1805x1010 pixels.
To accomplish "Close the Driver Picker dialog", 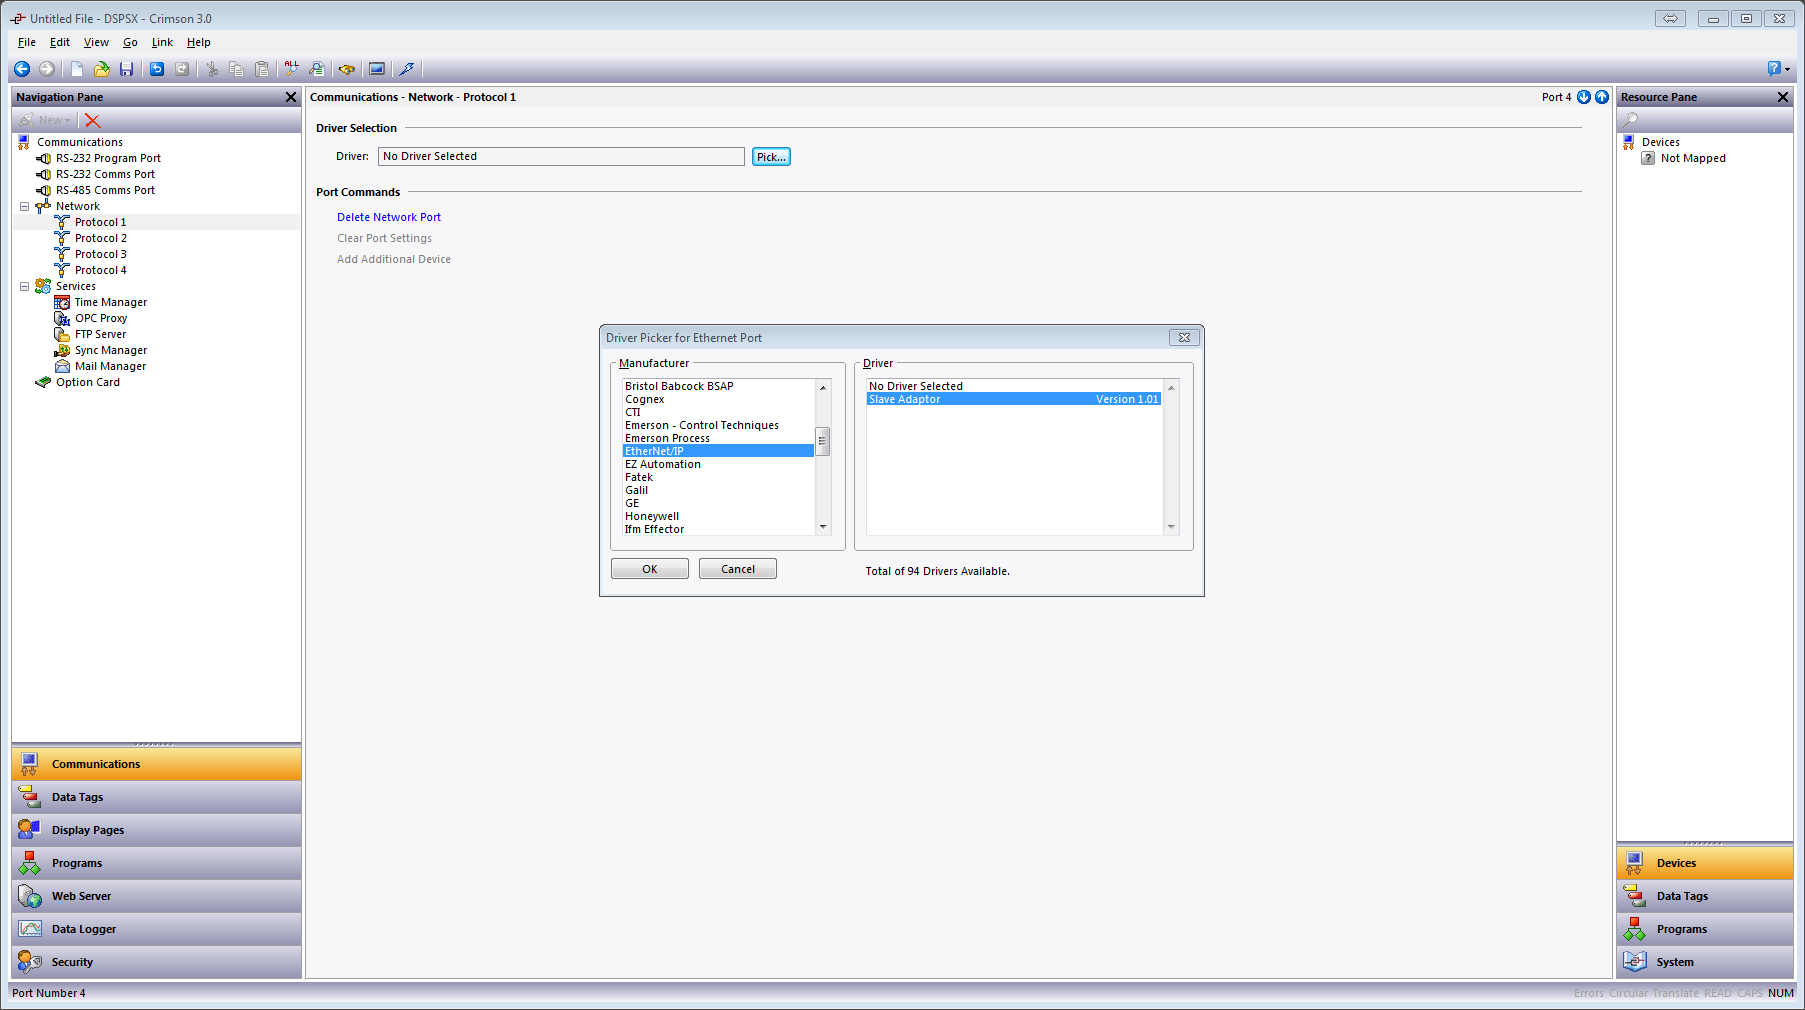I will tap(1184, 338).
